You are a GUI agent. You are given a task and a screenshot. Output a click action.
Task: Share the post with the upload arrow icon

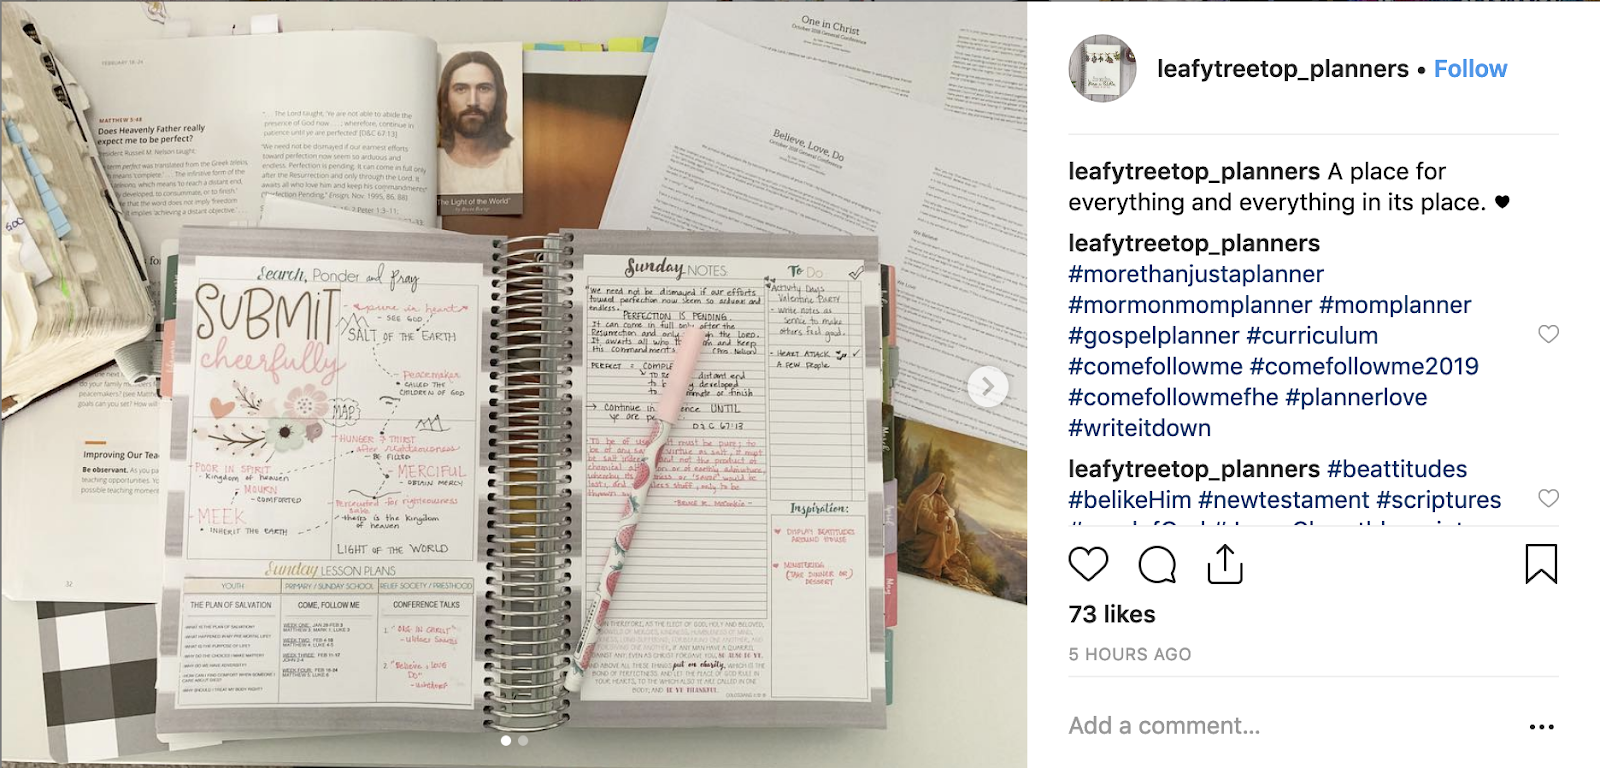(x=1225, y=564)
